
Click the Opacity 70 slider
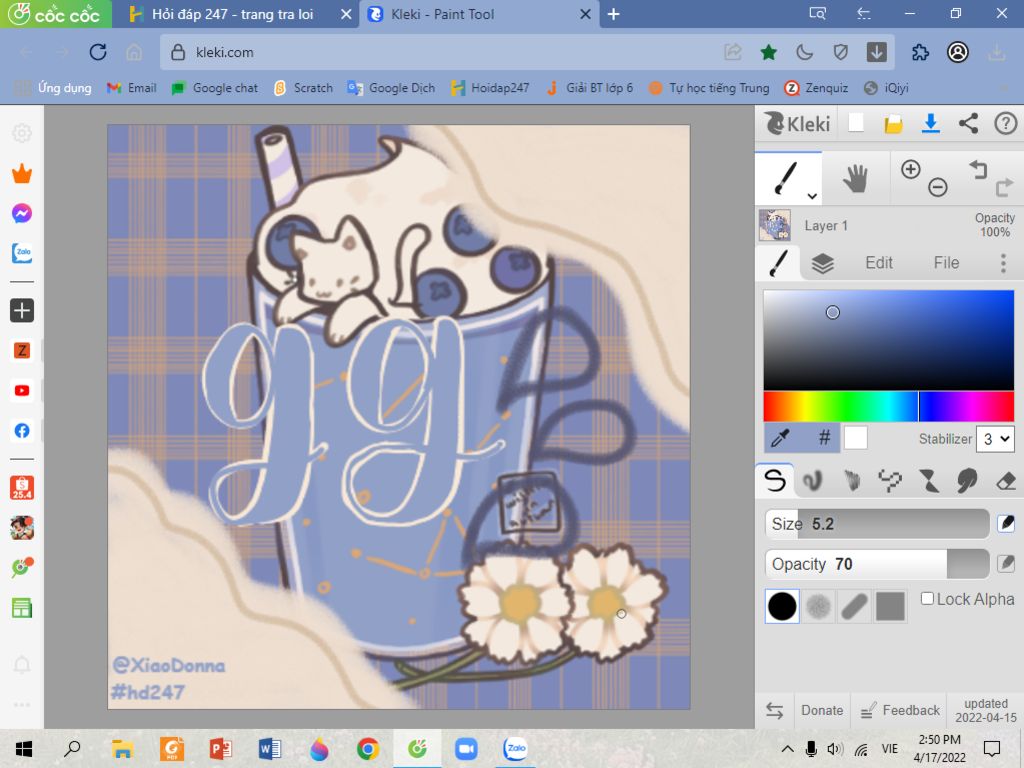pos(877,564)
